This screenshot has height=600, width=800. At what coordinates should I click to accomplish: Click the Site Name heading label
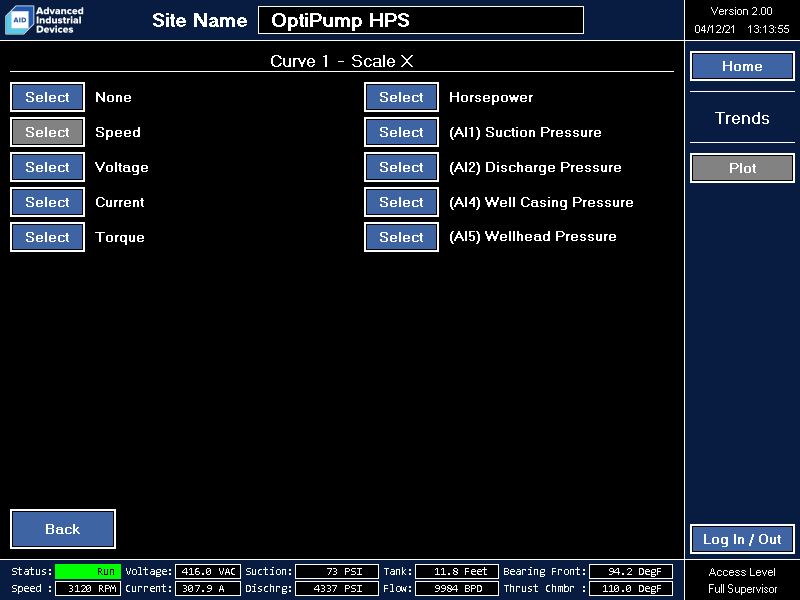(x=199, y=20)
